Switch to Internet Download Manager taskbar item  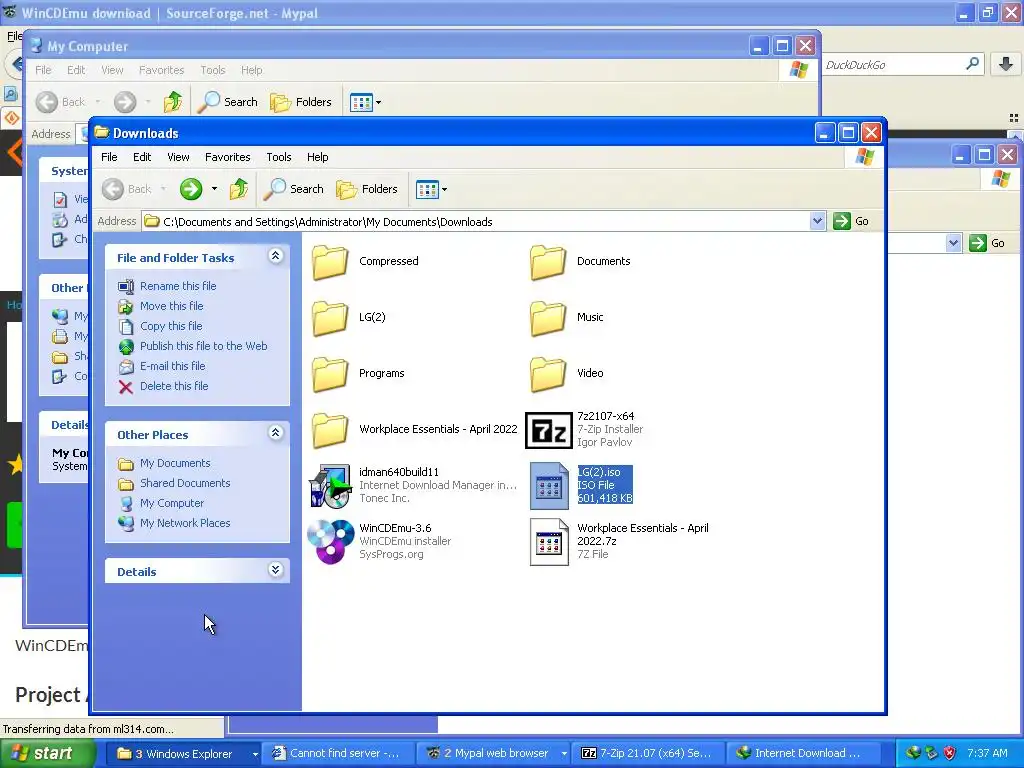point(802,754)
